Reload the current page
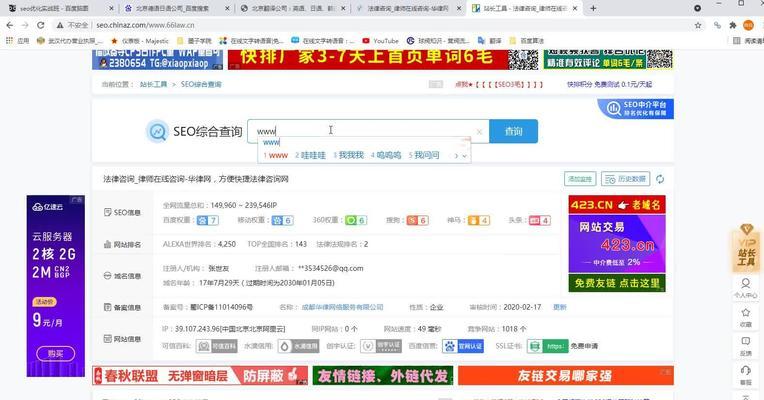This screenshot has width=764, height=400. pos(40,25)
